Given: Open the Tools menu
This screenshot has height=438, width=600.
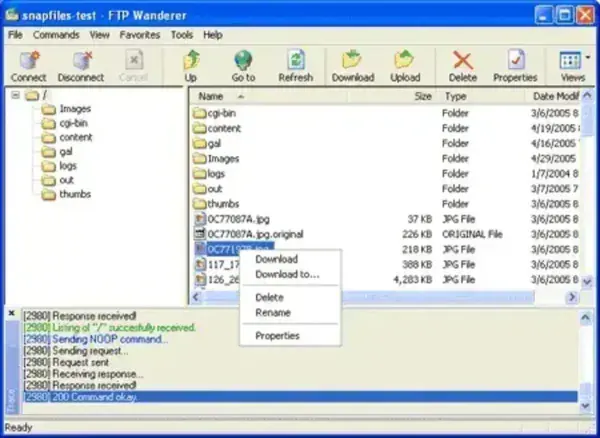Looking at the screenshot, I should coord(182,35).
